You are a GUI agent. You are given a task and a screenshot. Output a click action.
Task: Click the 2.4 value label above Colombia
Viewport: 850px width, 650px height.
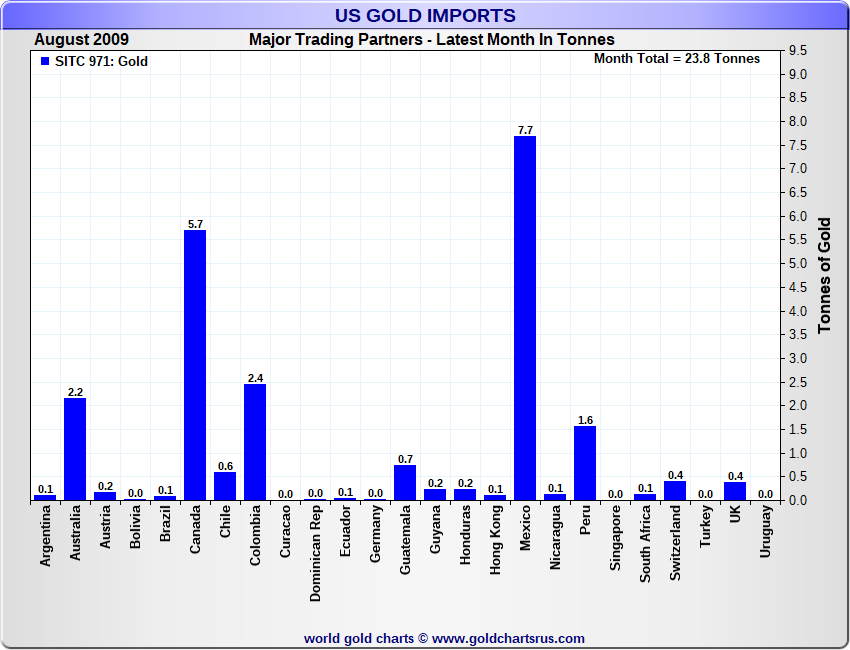tap(255, 378)
